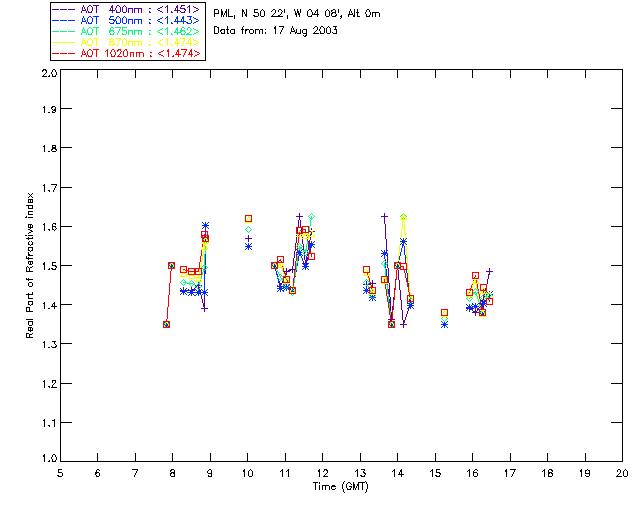Screen dimensions: 640x512
Task: Select the AOT 500nm legend entry text
Action: coord(140,20)
